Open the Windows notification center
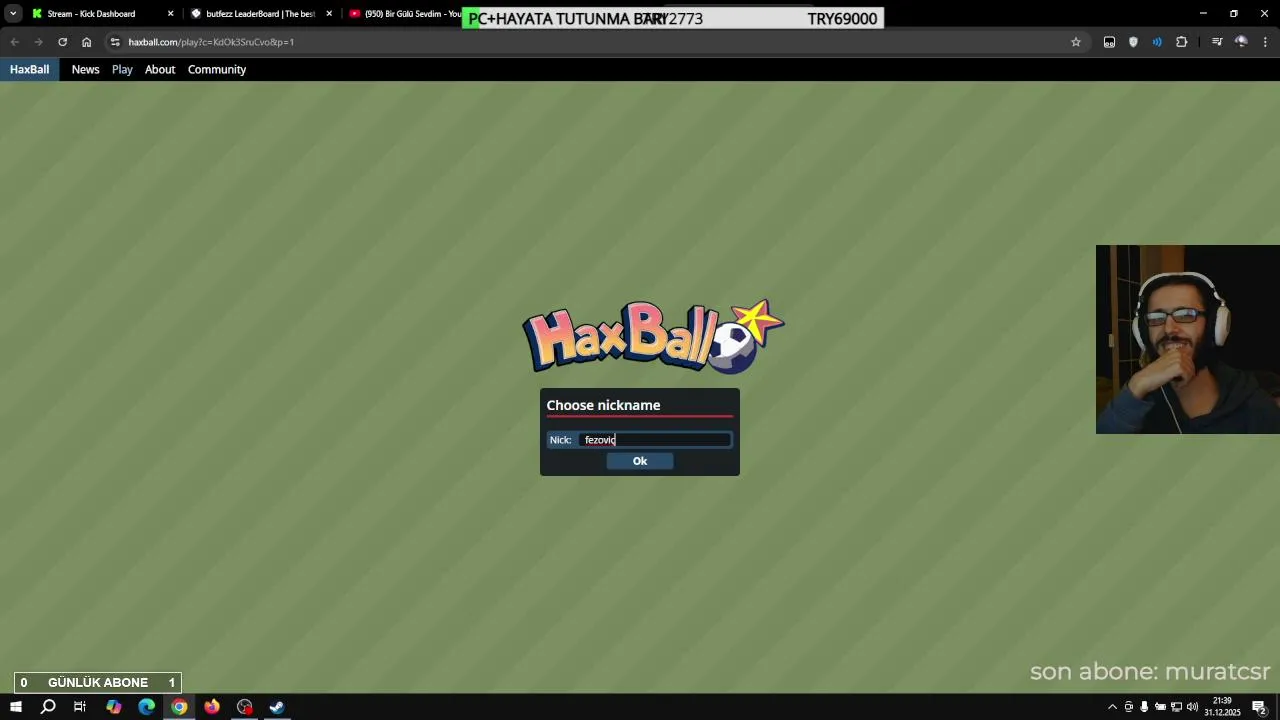Image resolution: width=1280 pixels, height=720 pixels. [1260, 707]
